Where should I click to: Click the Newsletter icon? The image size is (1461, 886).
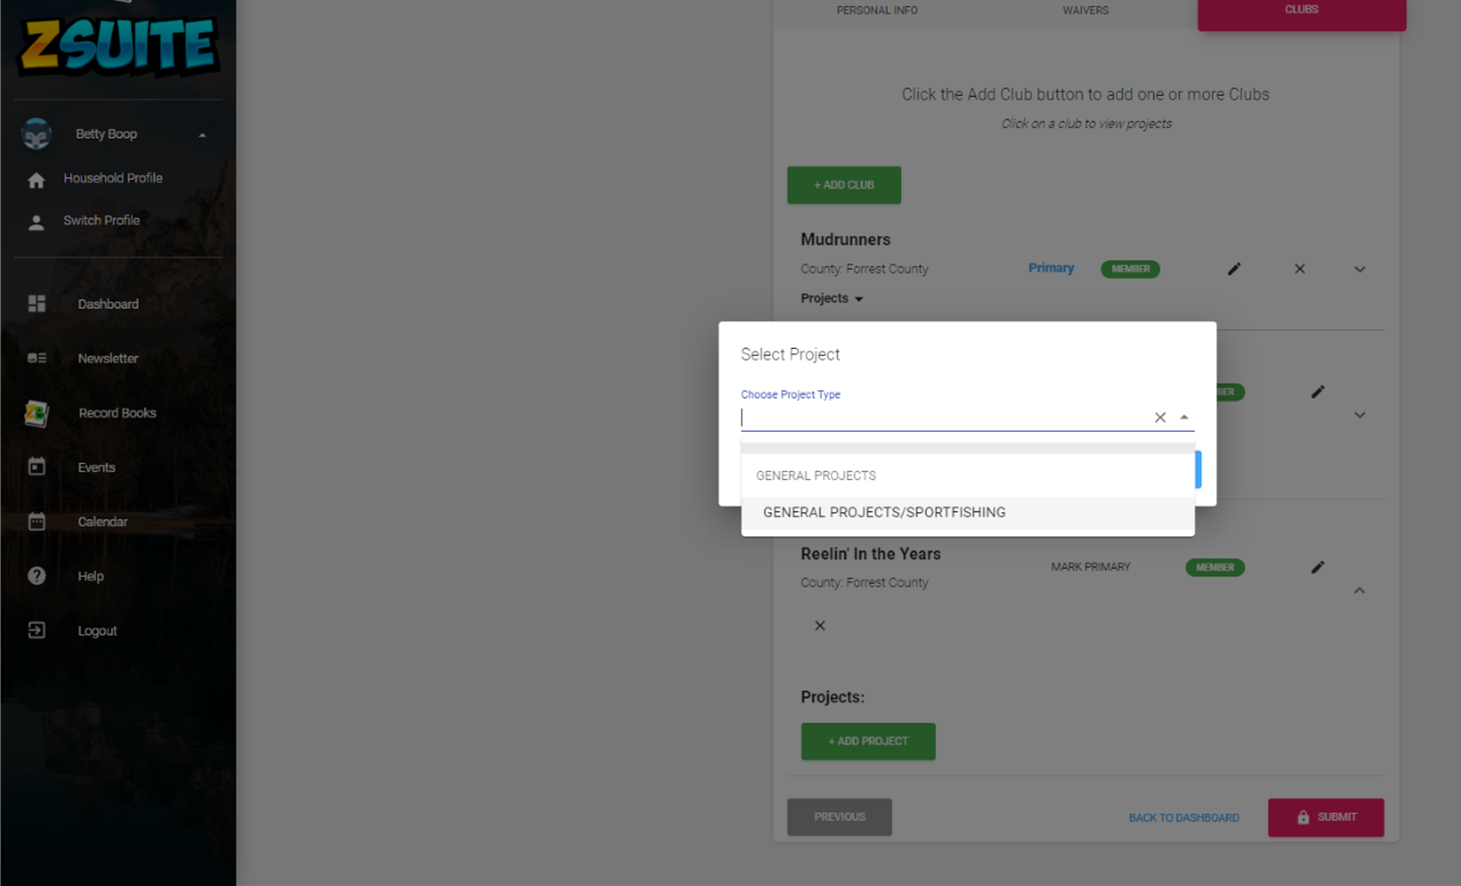37,358
